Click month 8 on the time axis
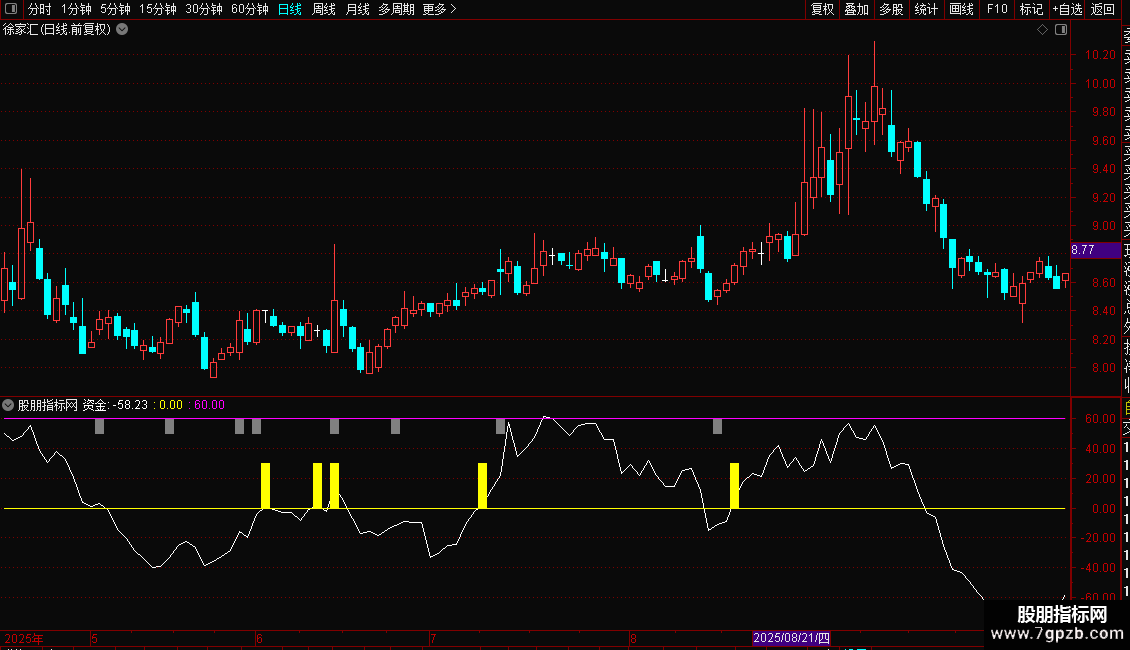 click(x=633, y=638)
